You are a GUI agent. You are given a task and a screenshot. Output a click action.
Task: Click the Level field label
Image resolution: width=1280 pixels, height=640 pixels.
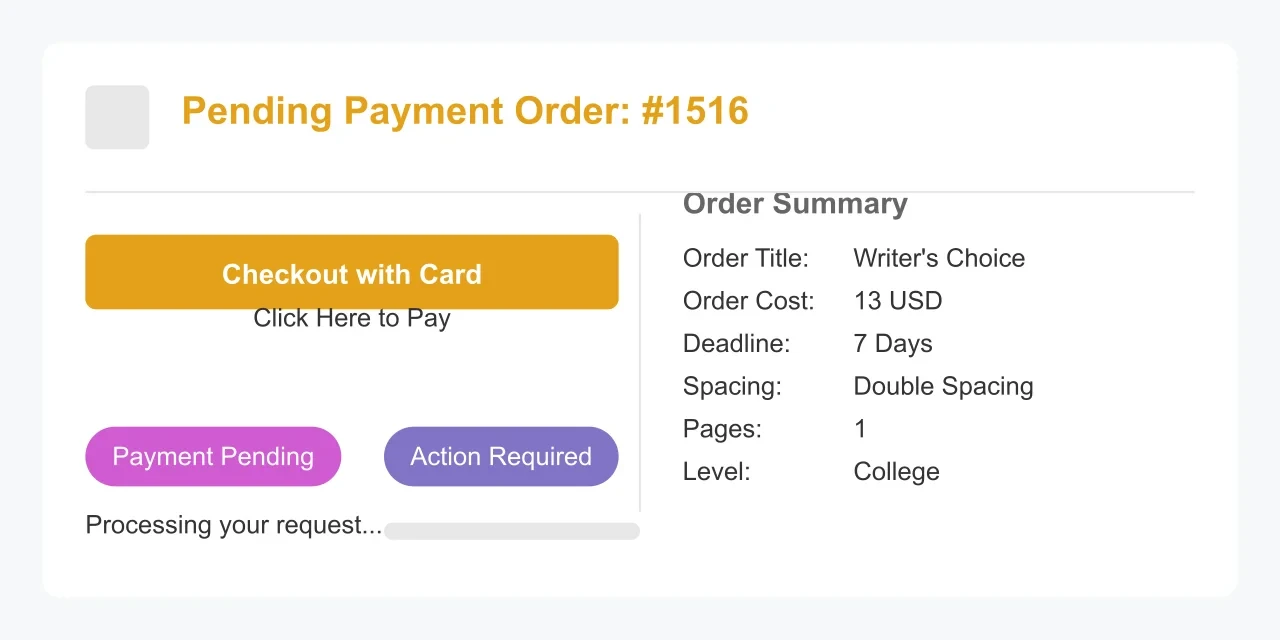pos(716,471)
